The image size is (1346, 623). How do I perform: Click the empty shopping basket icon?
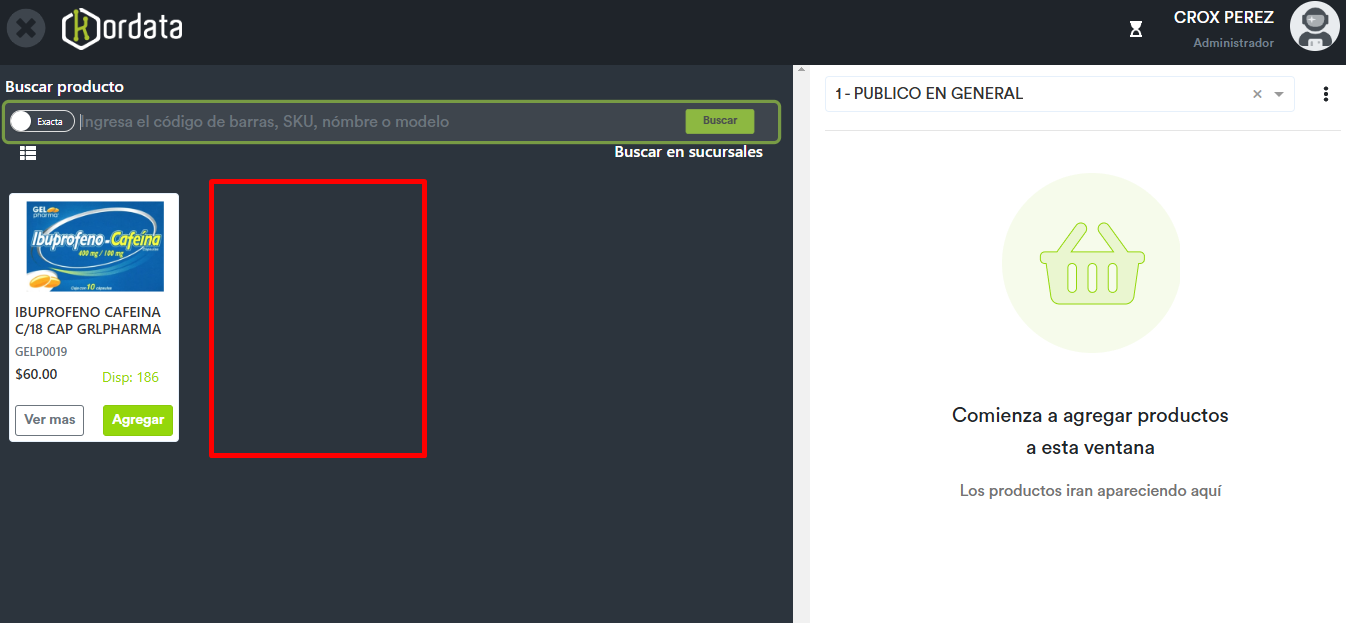tap(1090, 264)
